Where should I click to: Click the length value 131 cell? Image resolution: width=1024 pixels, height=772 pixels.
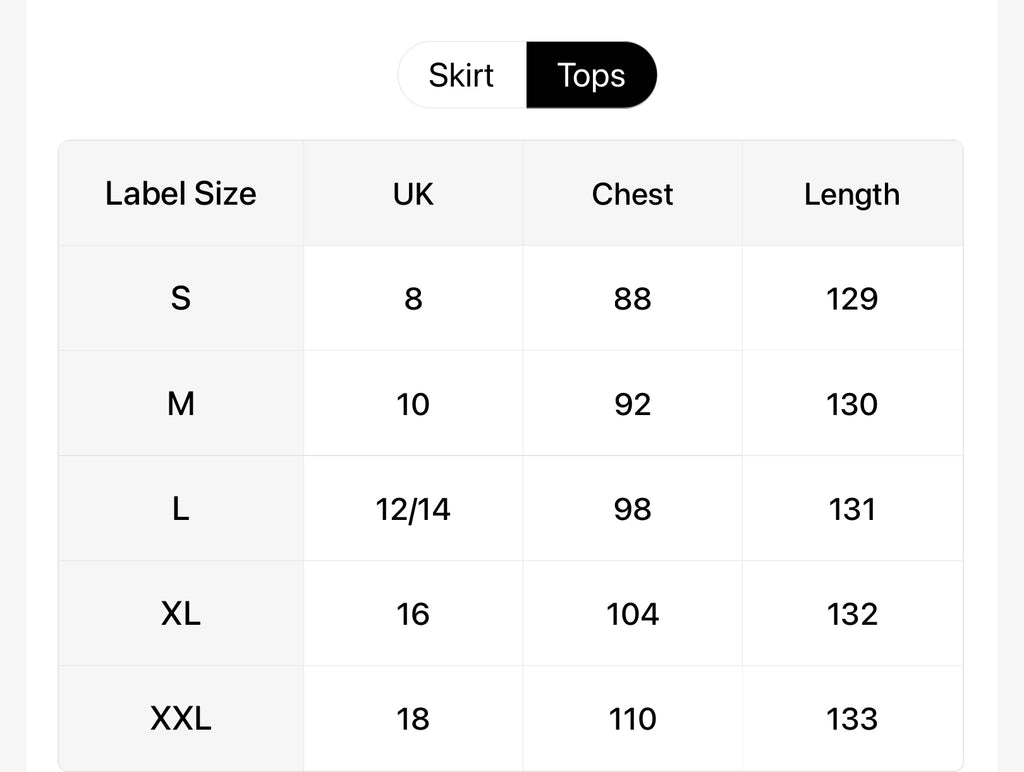852,509
